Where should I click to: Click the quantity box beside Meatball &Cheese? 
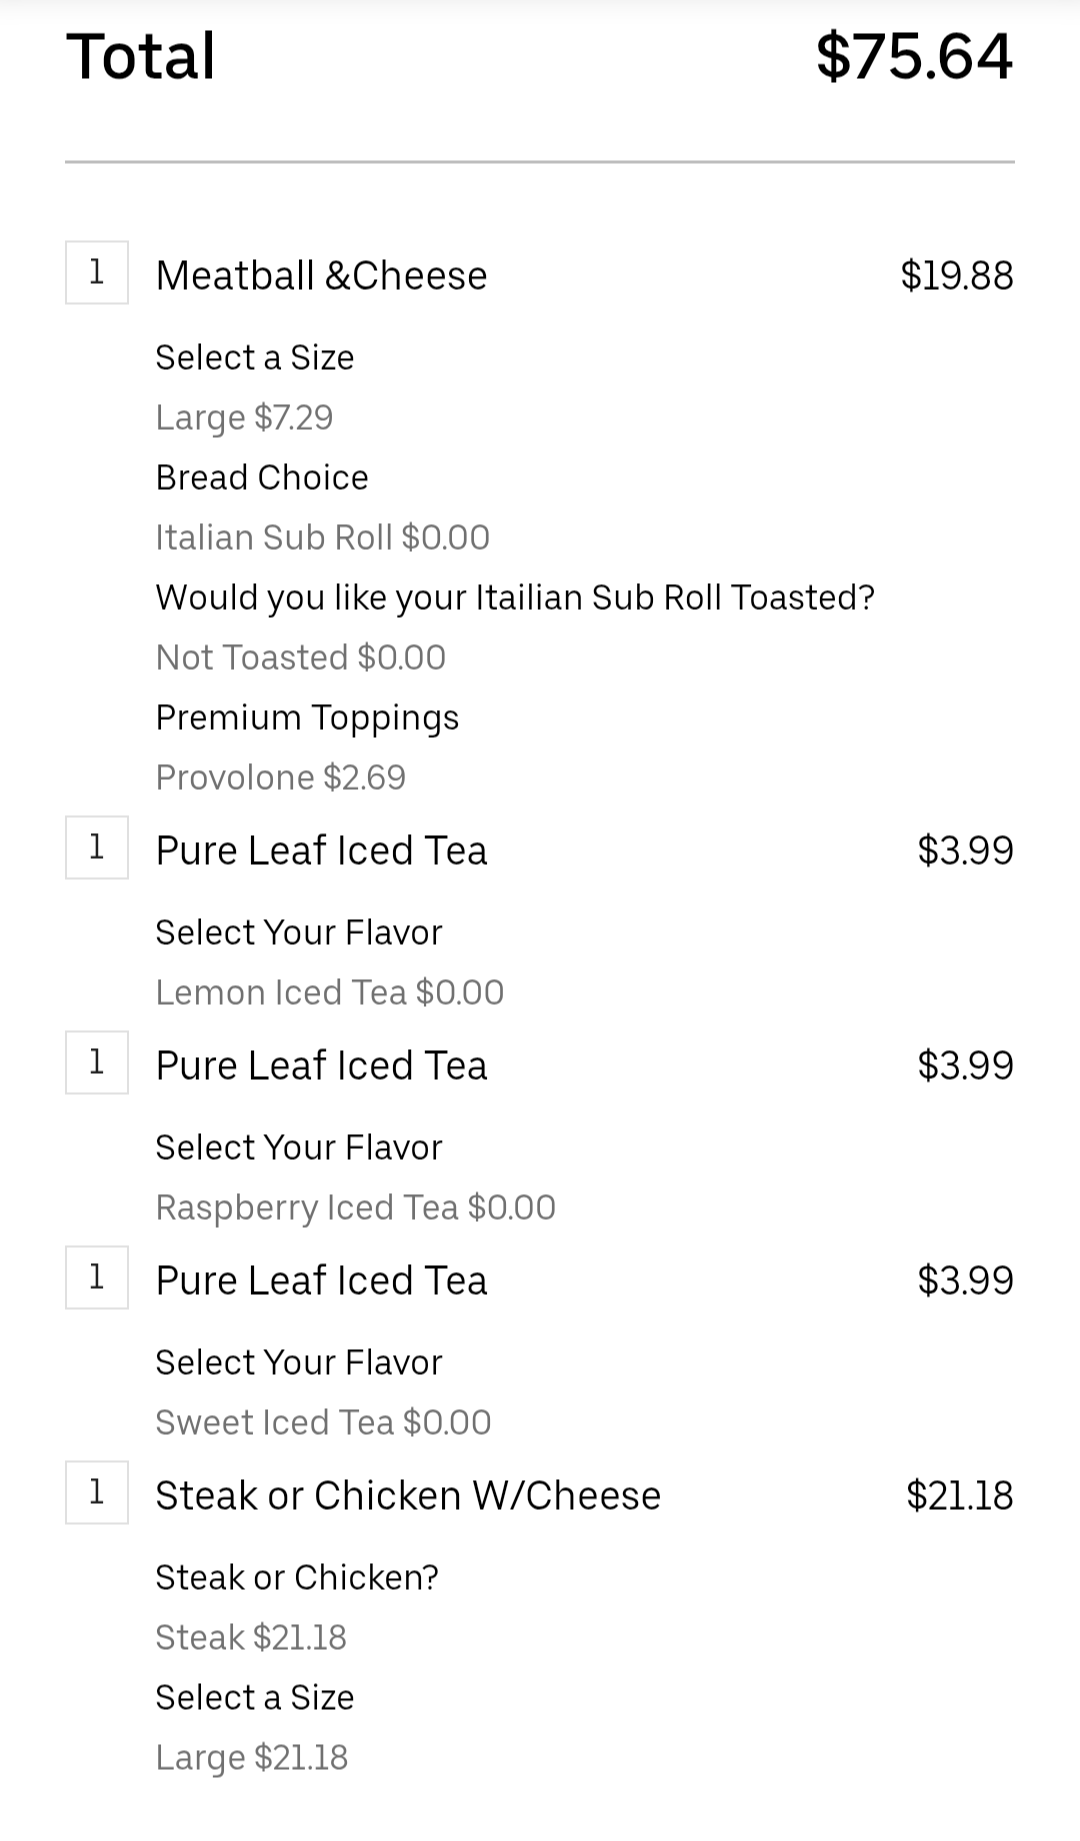[97, 272]
